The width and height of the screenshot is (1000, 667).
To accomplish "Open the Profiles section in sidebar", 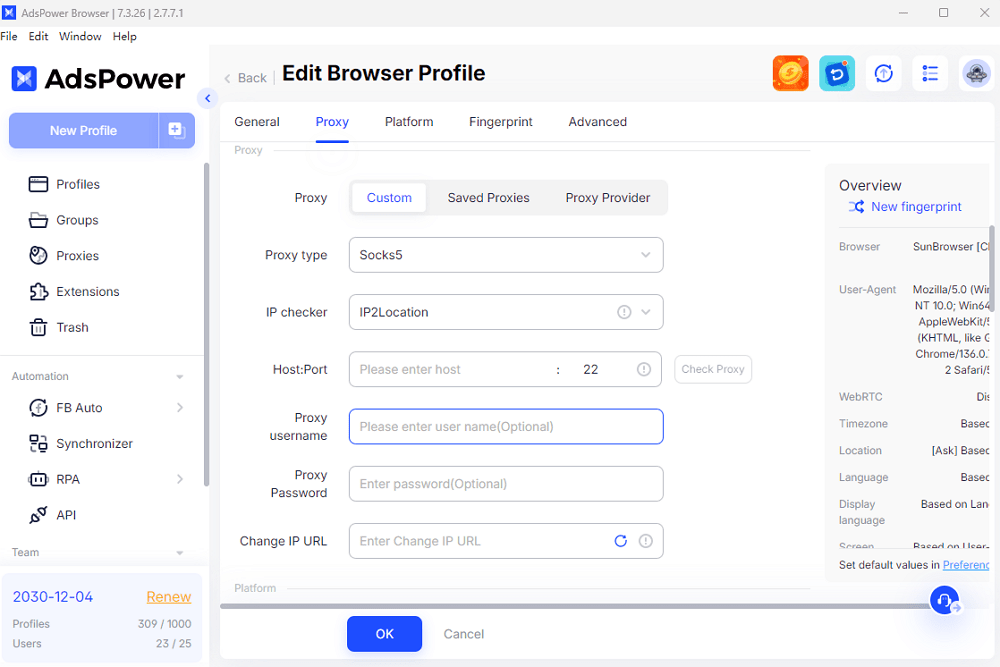I will coord(64,184).
